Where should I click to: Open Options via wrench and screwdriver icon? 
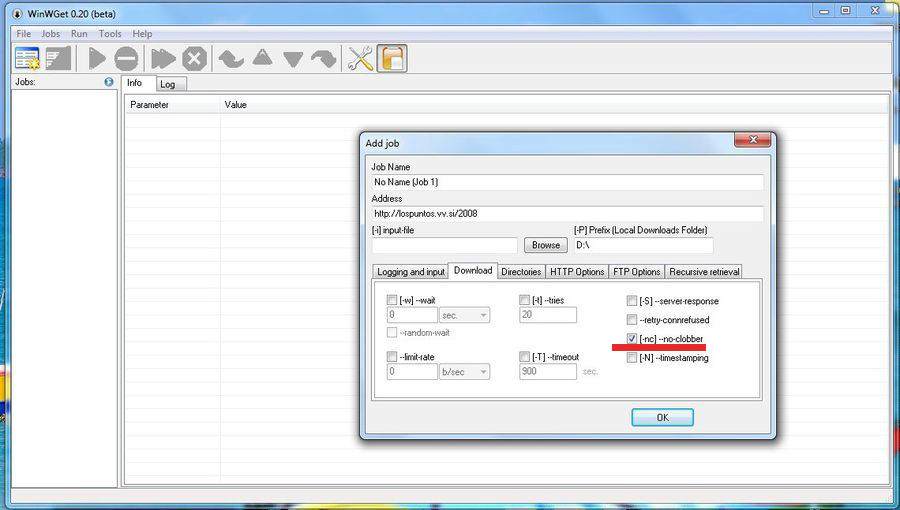[360, 59]
